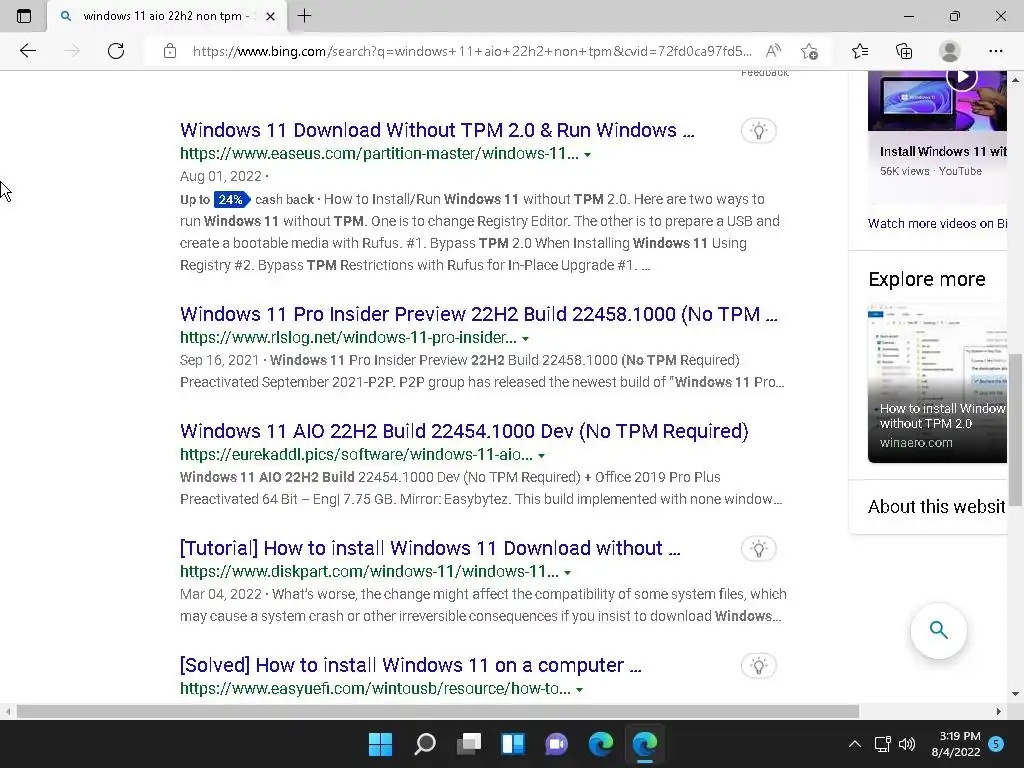
Task: Open a new tab with the plus button
Action: (x=304, y=16)
